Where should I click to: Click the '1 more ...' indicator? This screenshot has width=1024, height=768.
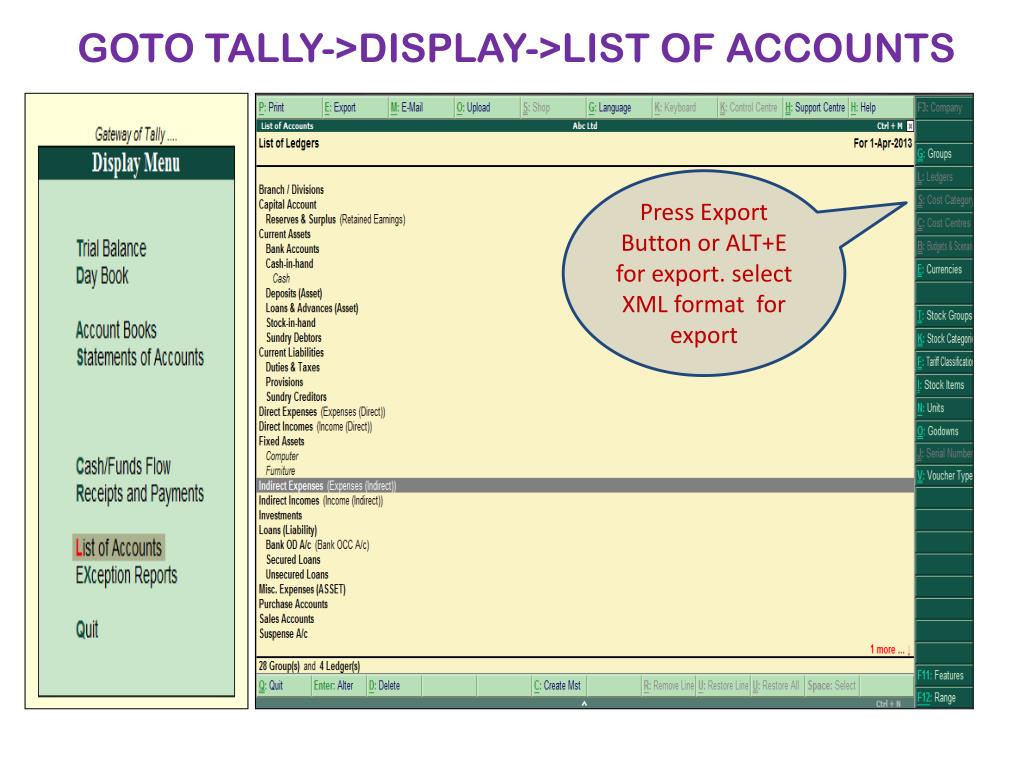coord(889,650)
